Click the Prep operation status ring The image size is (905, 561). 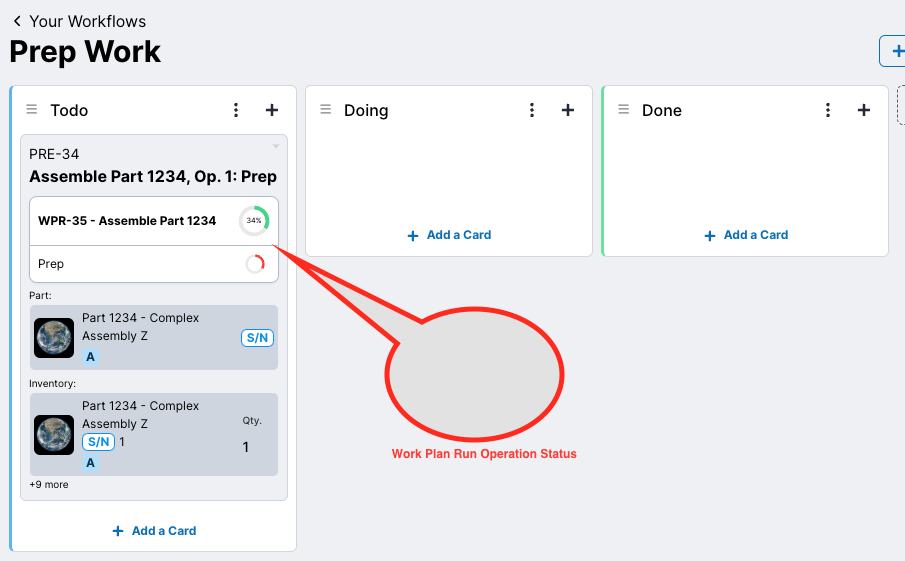click(255, 264)
